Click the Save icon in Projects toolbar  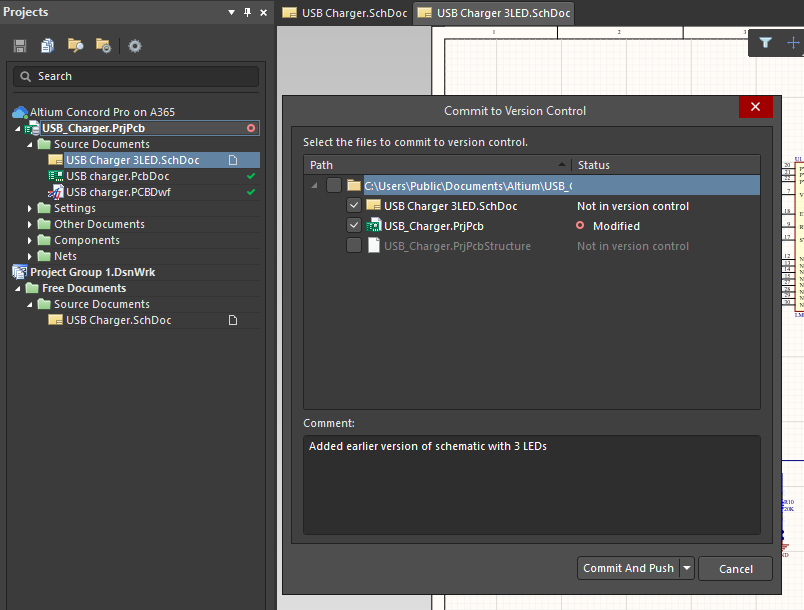pyautogui.click(x=20, y=46)
